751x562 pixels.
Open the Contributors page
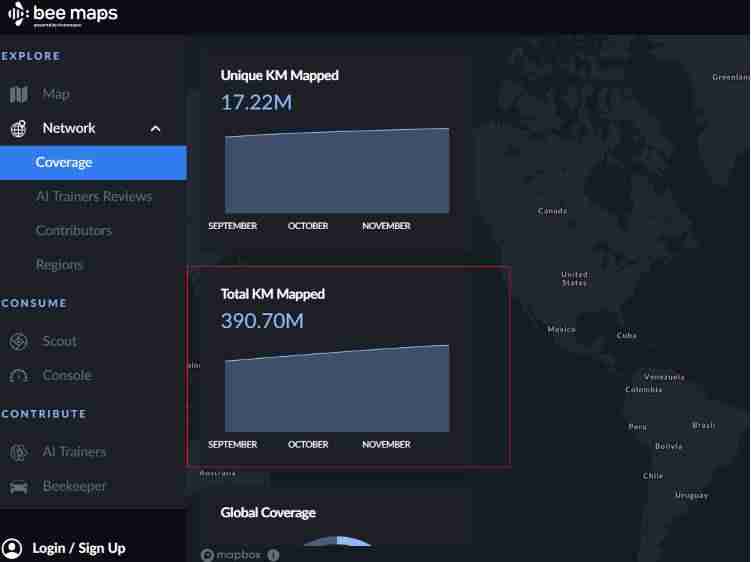[74, 230]
